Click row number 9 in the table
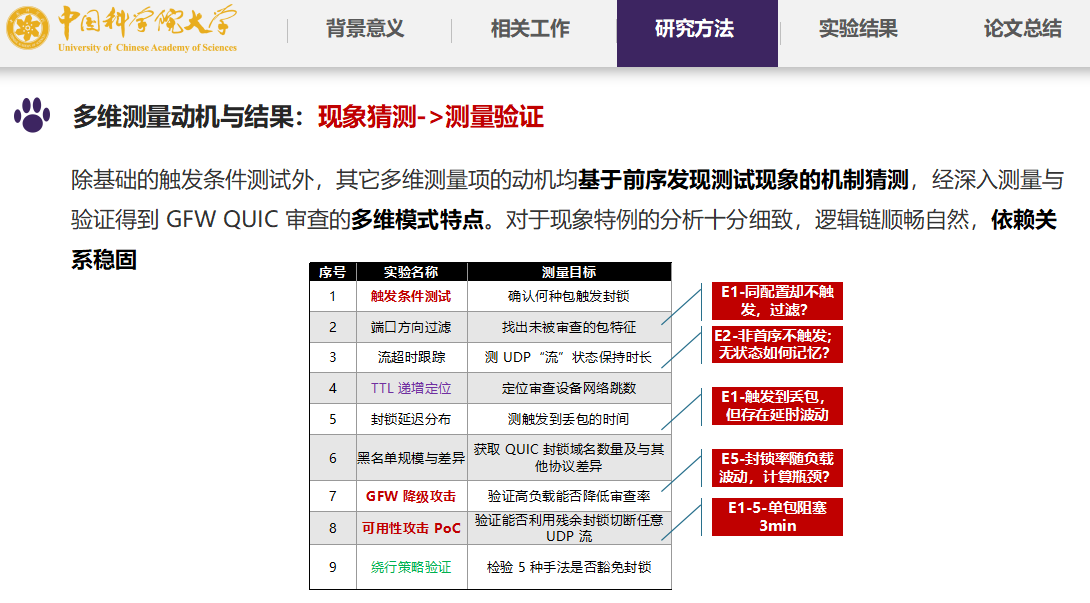The width and height of the screenshot is (1090, 603). (332, 567)
